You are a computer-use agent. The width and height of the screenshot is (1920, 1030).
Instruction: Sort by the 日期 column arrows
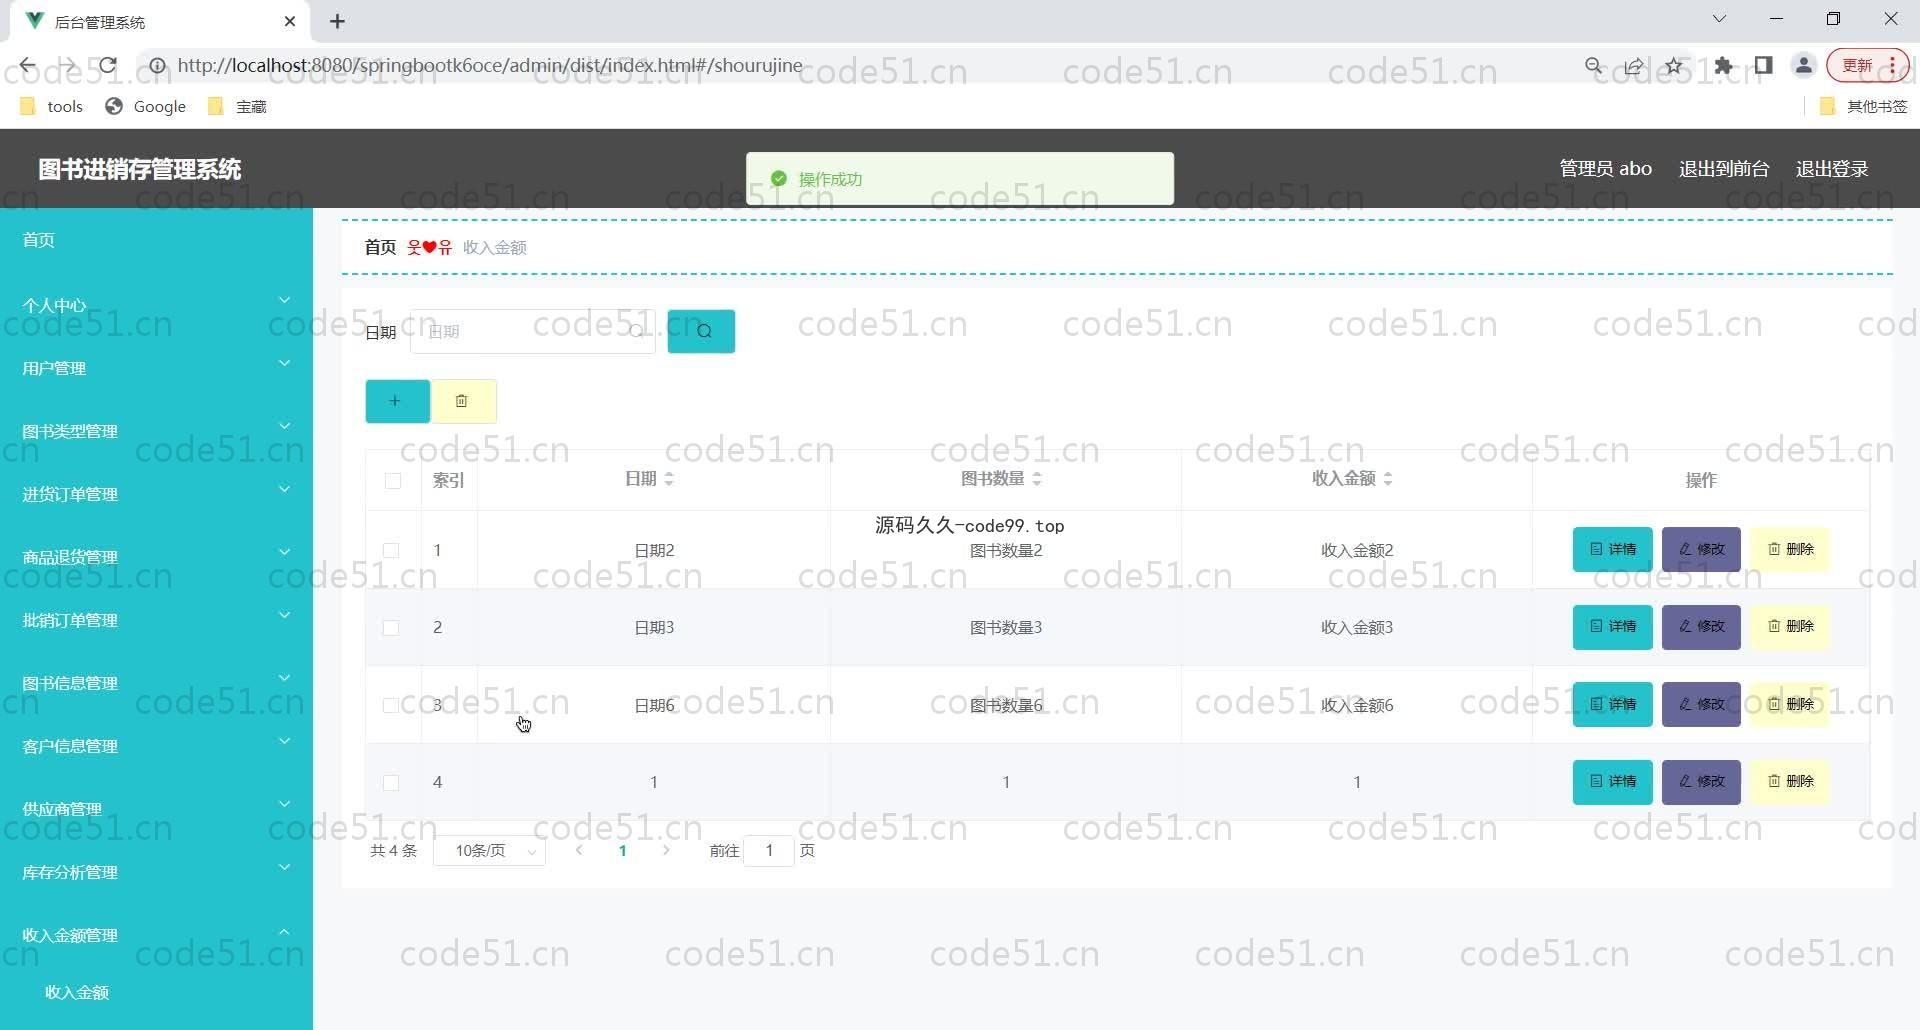pos(669,480)
